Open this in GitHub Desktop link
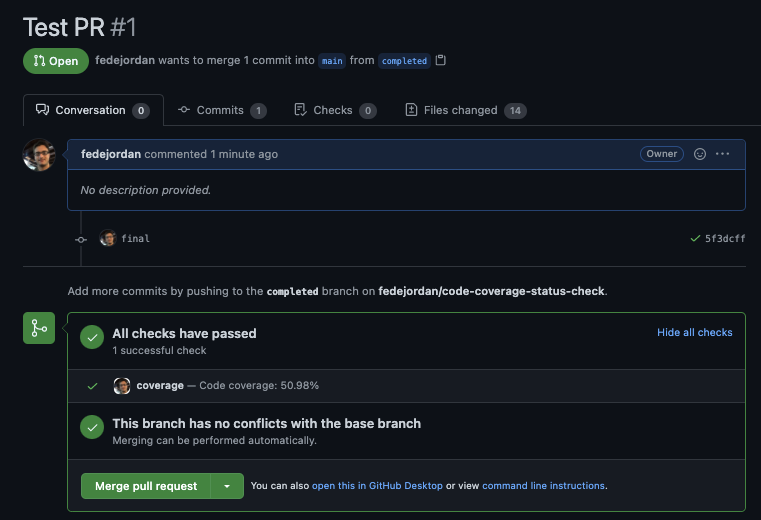The width and height of the screenshot is (761, 520). 377,486
